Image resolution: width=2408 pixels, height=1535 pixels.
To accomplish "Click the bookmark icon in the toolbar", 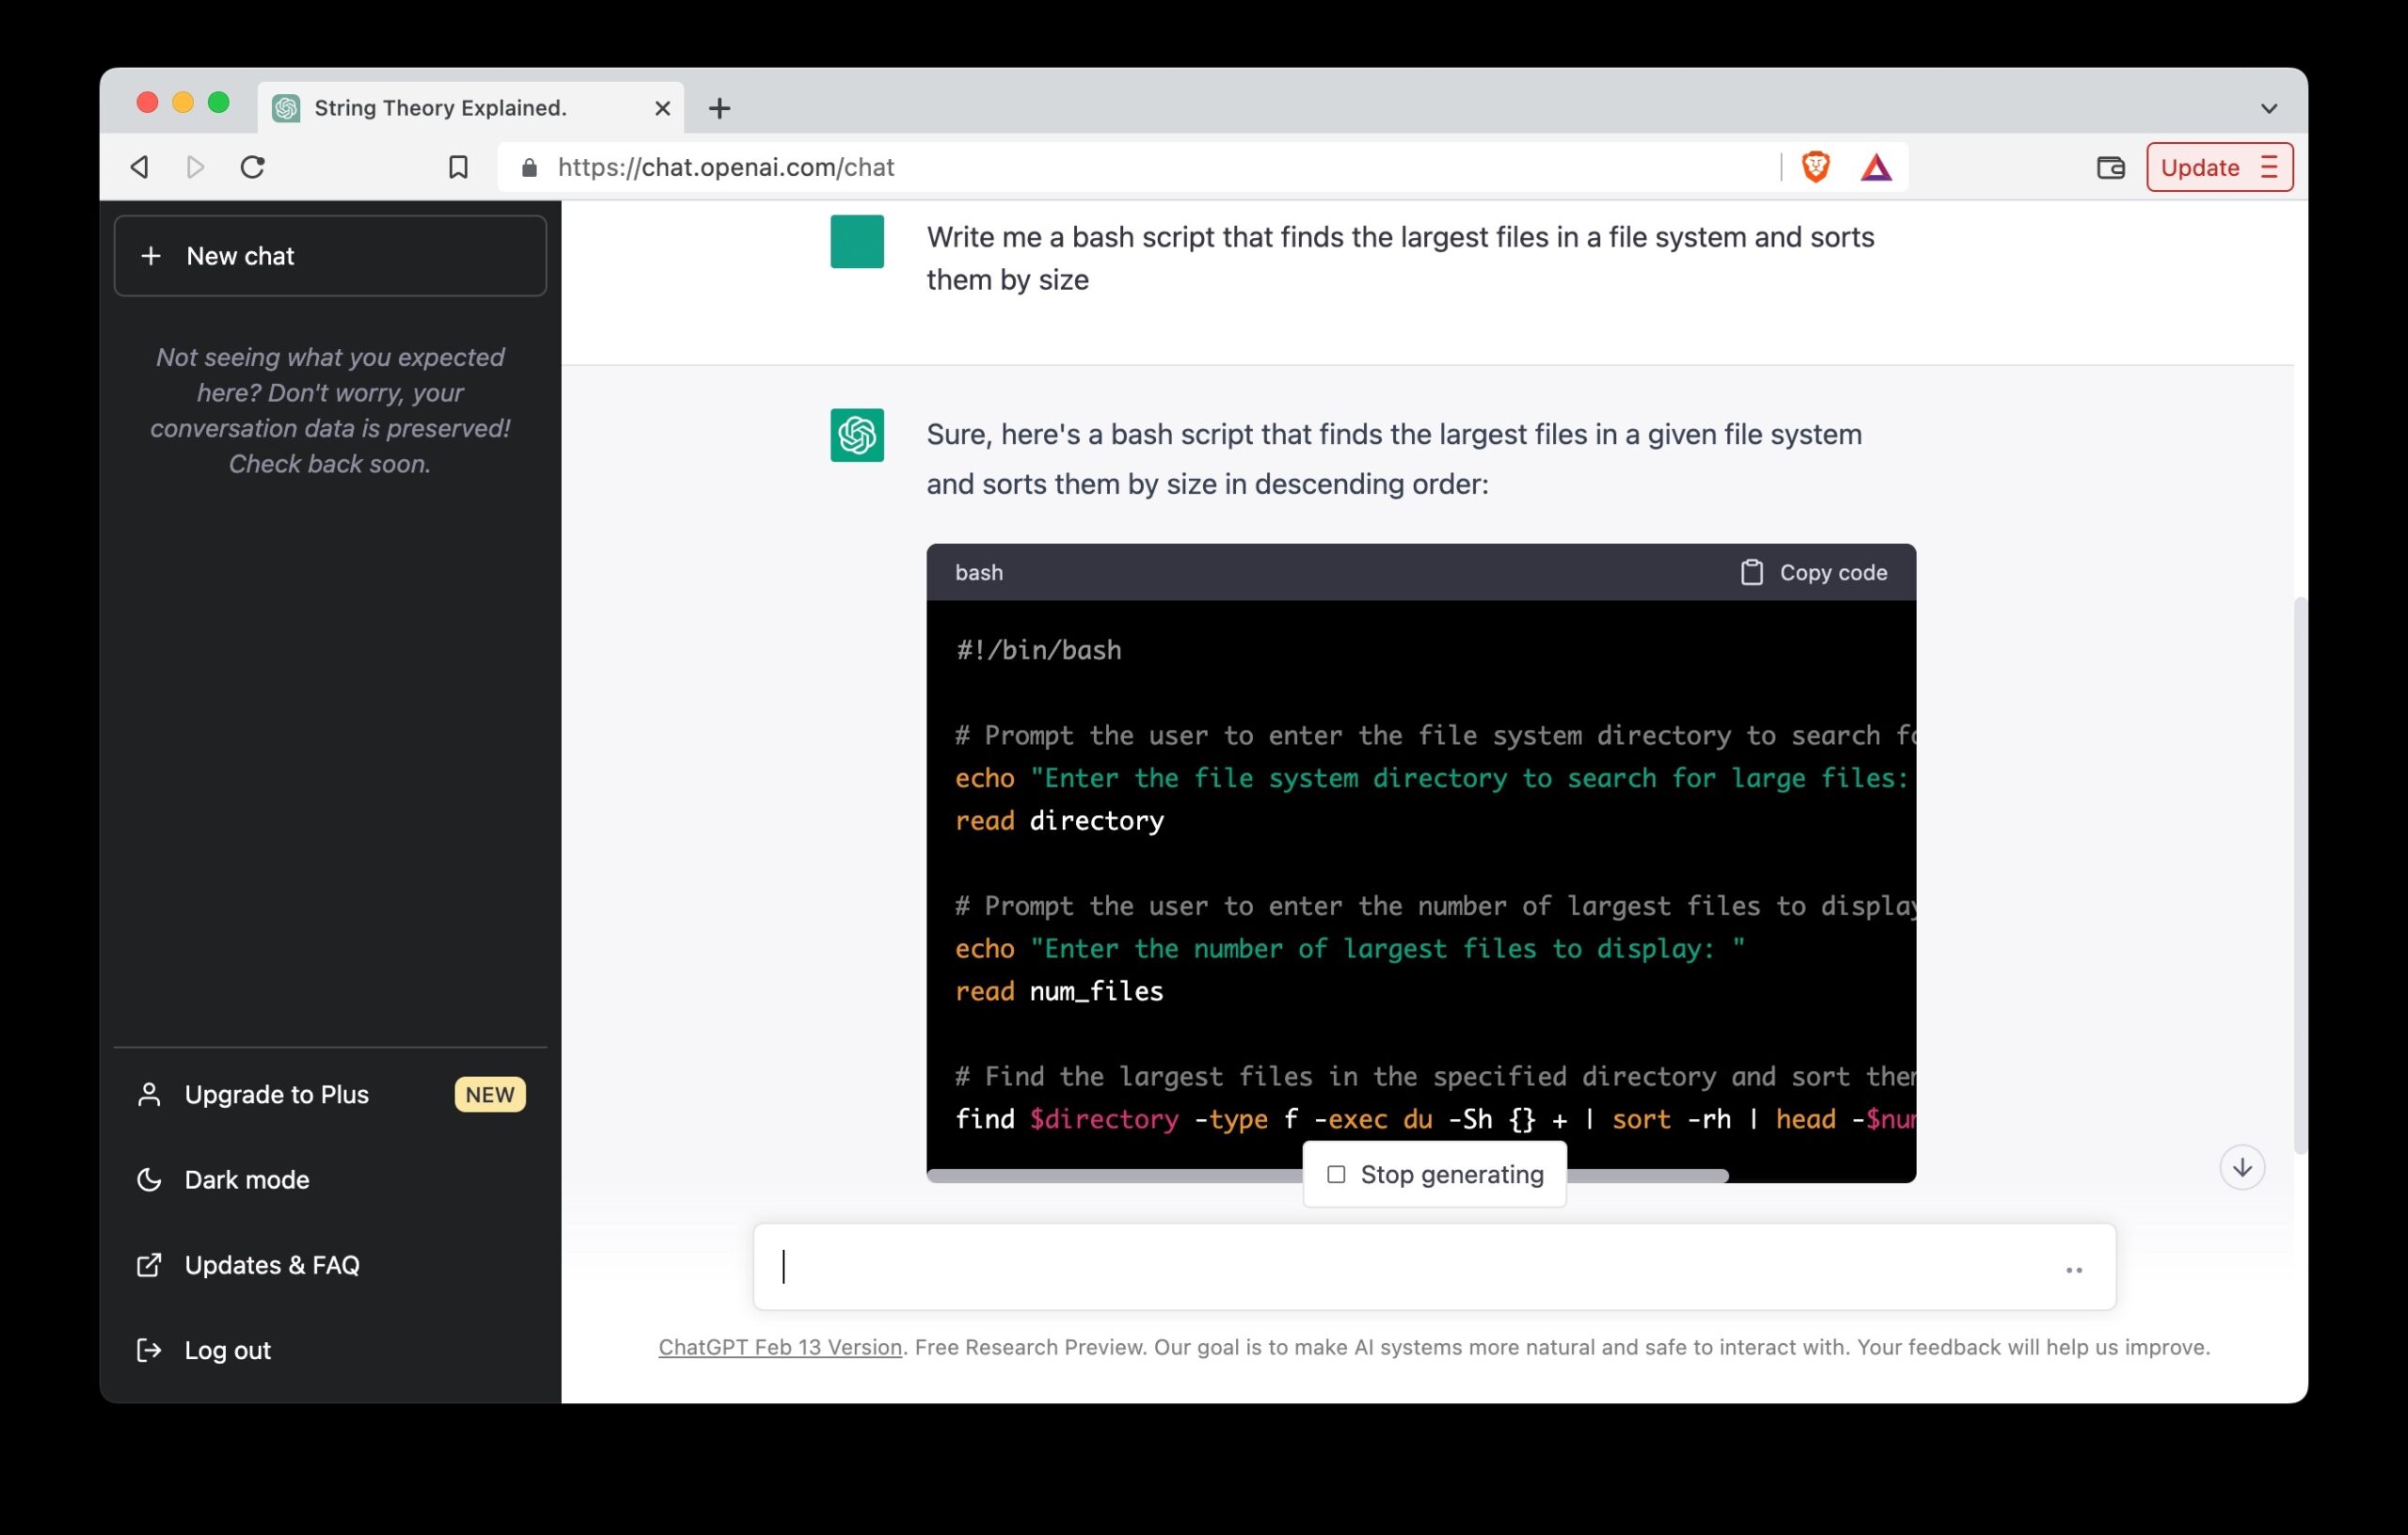I will tap(458, 167).
